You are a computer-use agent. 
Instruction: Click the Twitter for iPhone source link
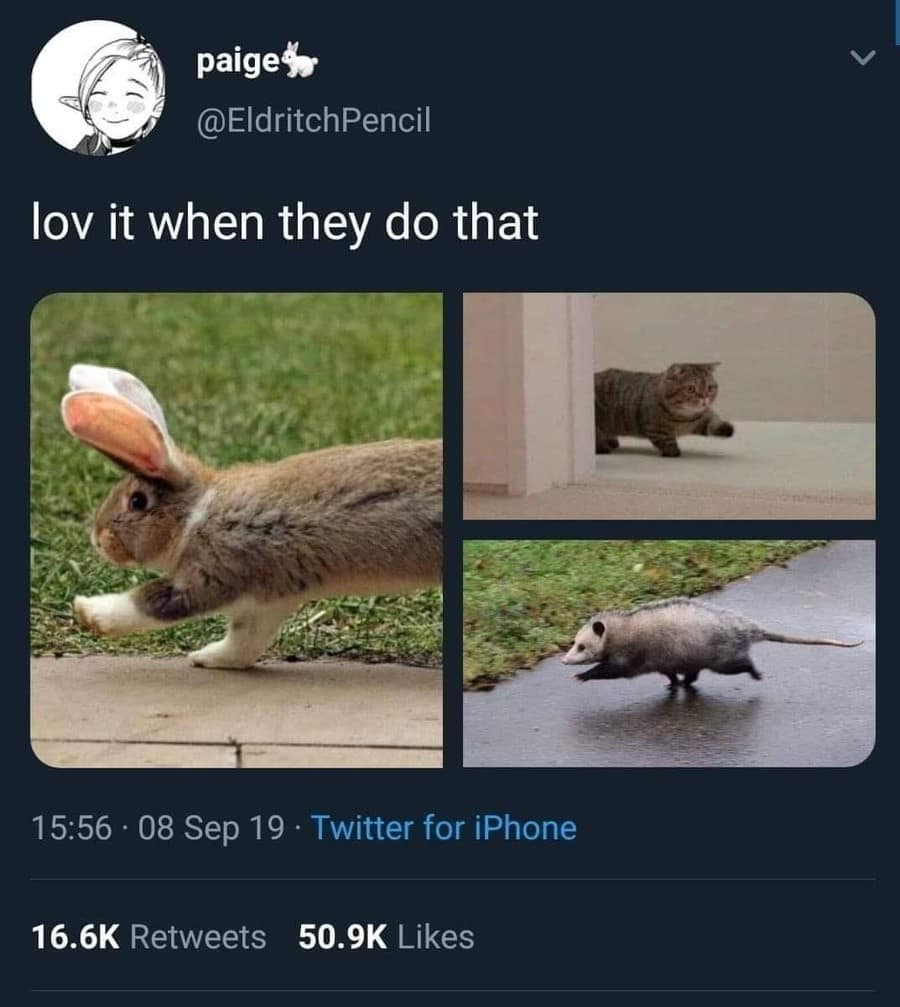[444, 828]
